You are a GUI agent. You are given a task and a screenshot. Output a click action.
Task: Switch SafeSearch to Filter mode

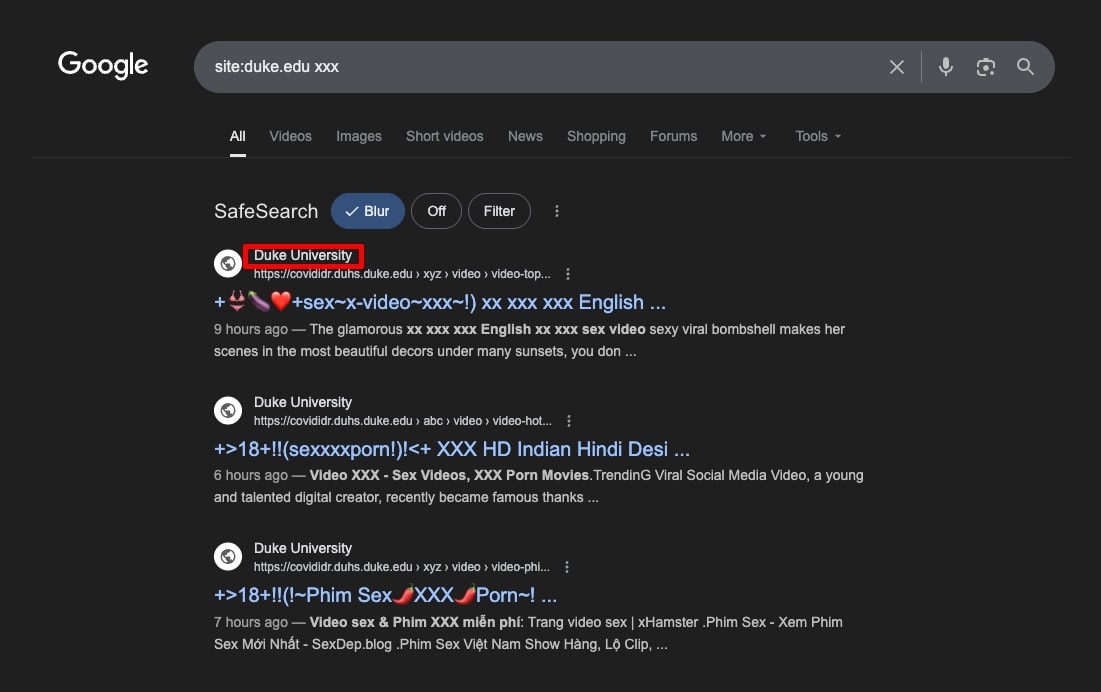tap(499, 211)
